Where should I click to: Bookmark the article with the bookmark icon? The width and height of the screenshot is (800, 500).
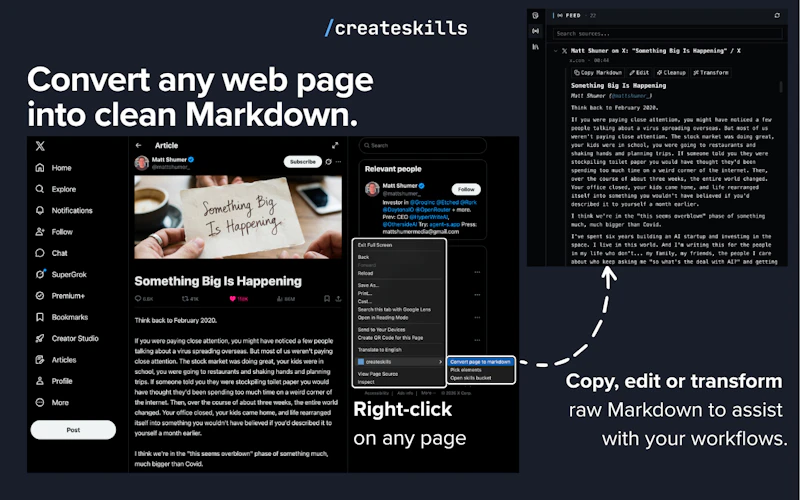click(x=327, y=299)
